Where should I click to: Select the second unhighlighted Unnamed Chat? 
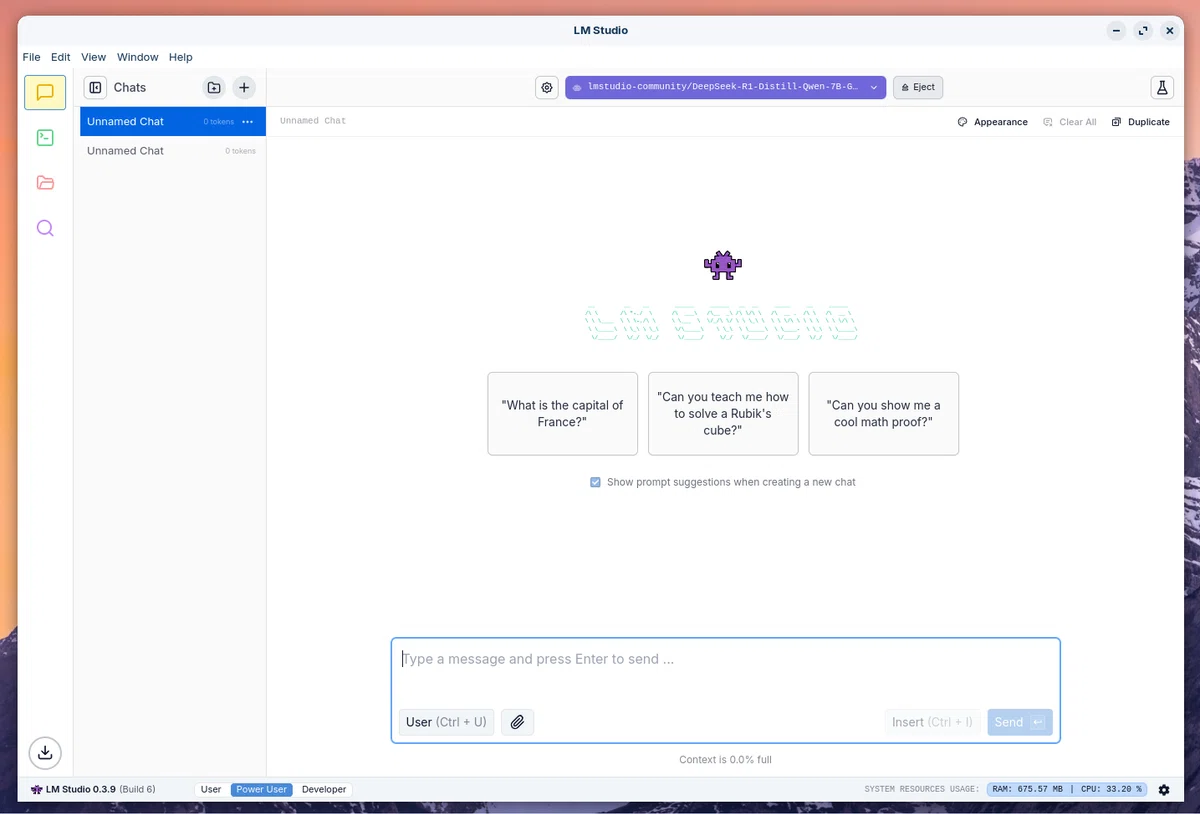[173, 151]
